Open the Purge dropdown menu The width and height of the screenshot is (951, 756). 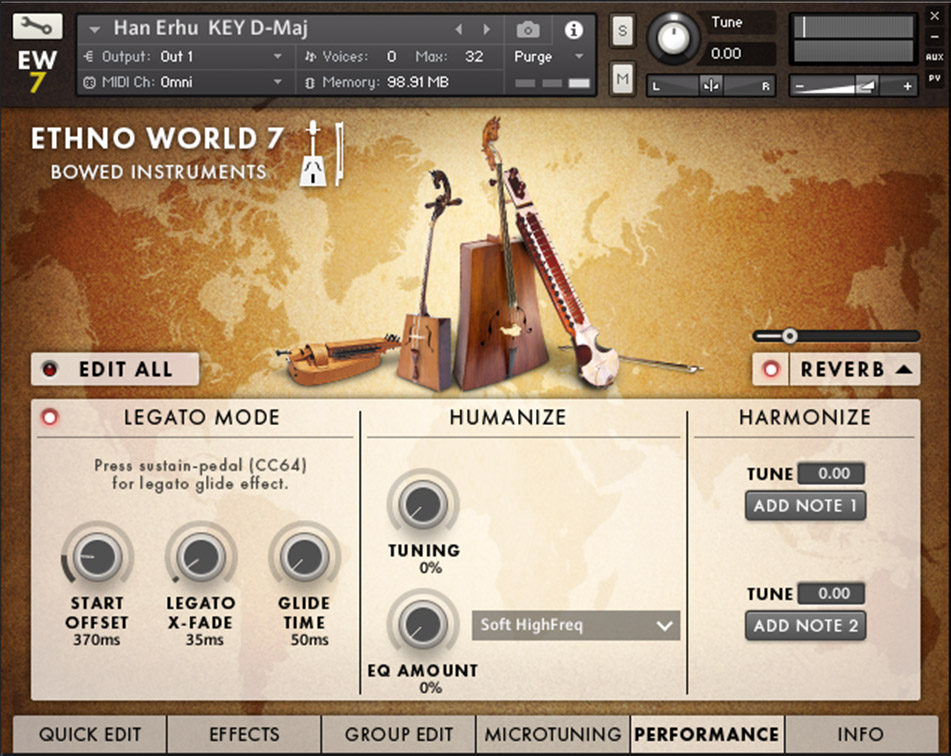click(549, 57)
